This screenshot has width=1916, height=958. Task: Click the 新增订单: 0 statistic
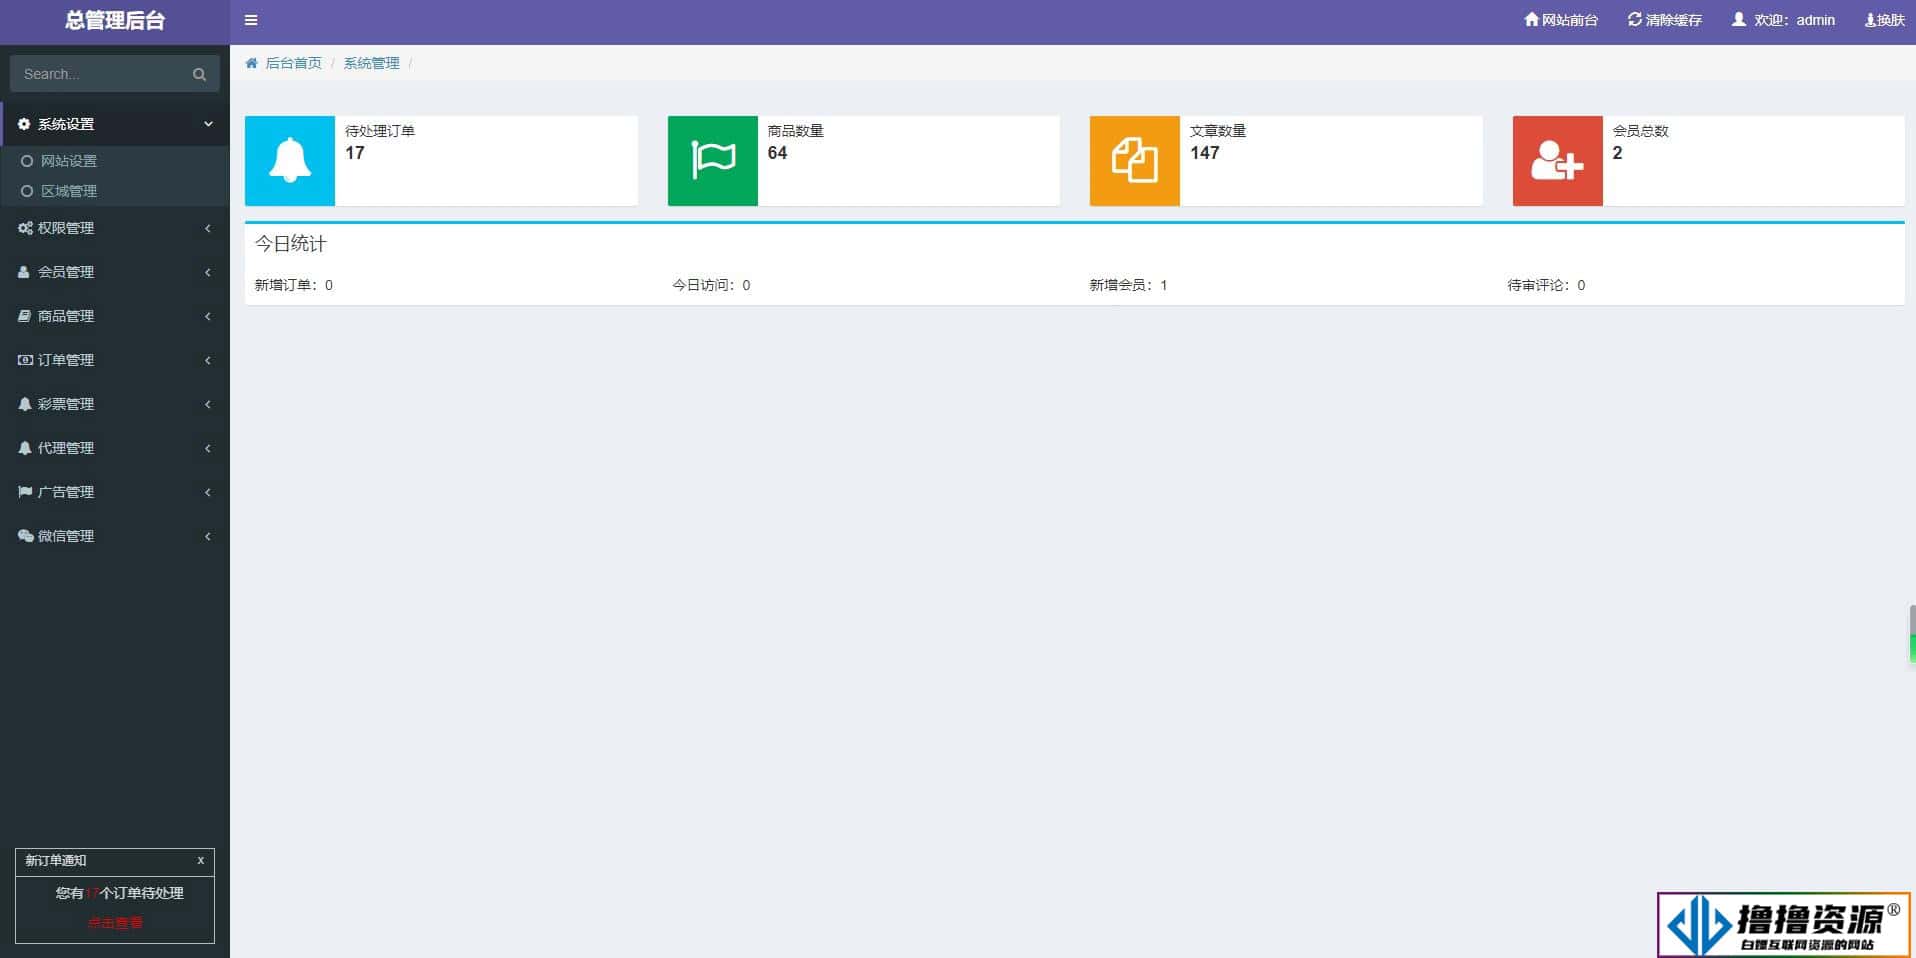(x=294, y=285)
